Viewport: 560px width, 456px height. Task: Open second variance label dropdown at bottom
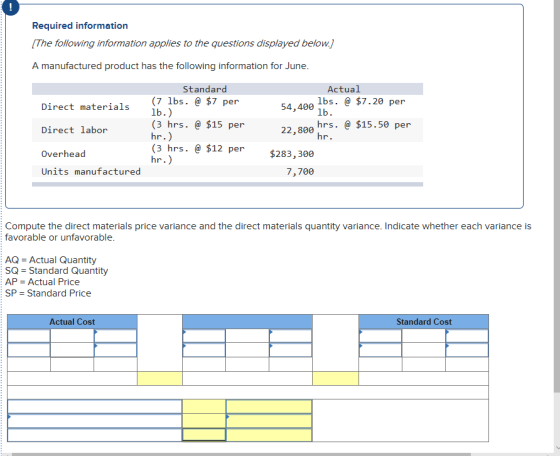point(95,421)
